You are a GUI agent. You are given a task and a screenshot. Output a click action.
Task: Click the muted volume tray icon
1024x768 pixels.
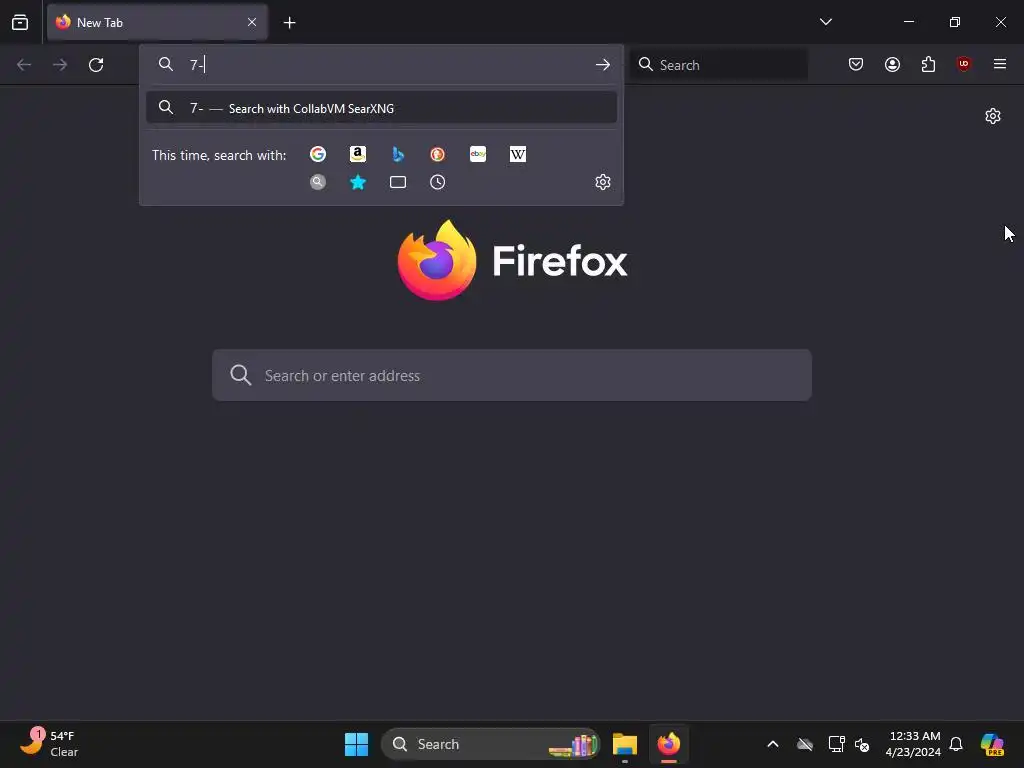coord(863,744)
